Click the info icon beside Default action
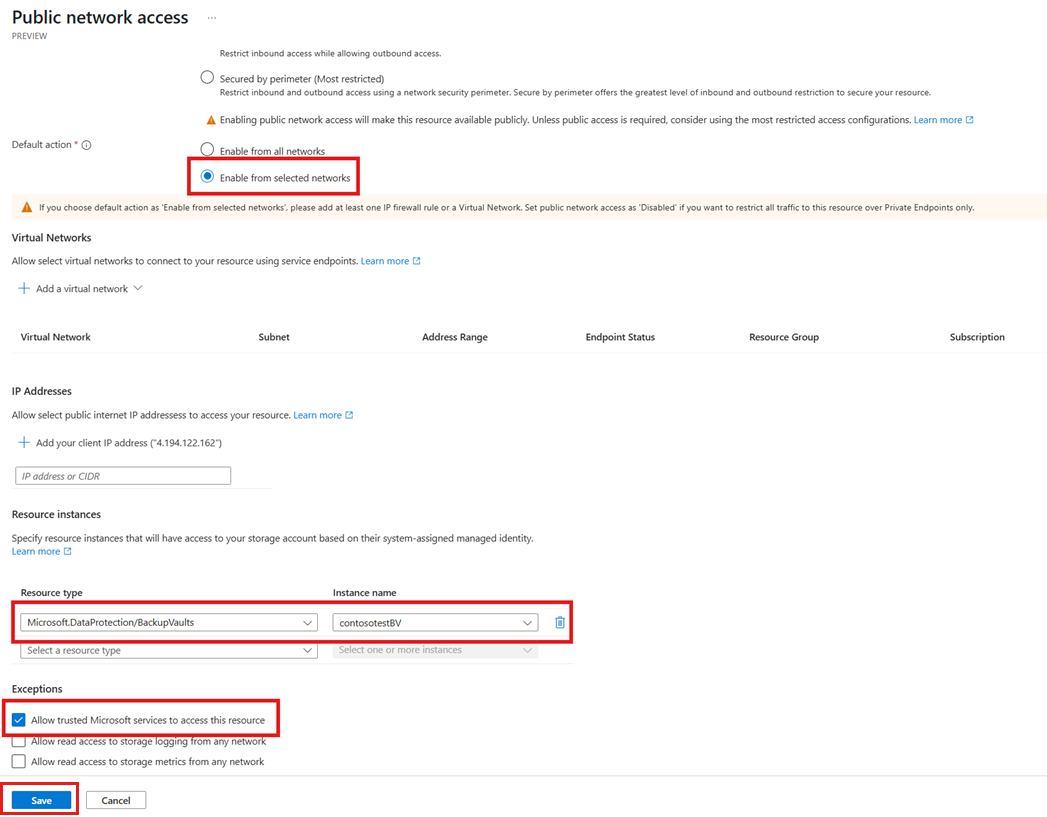The height and width of the screenshot is (817, 1047). [x=86, y=145]
